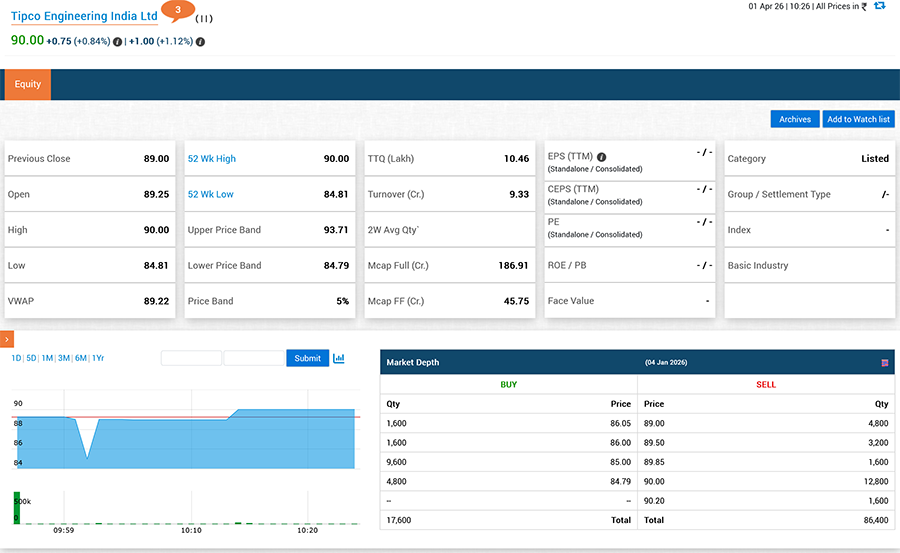Image resolution: width=900 pixels, height=553 pixels.
Task: Click the SELL column header
Action: pyautogui.click(x=766, y=385)
